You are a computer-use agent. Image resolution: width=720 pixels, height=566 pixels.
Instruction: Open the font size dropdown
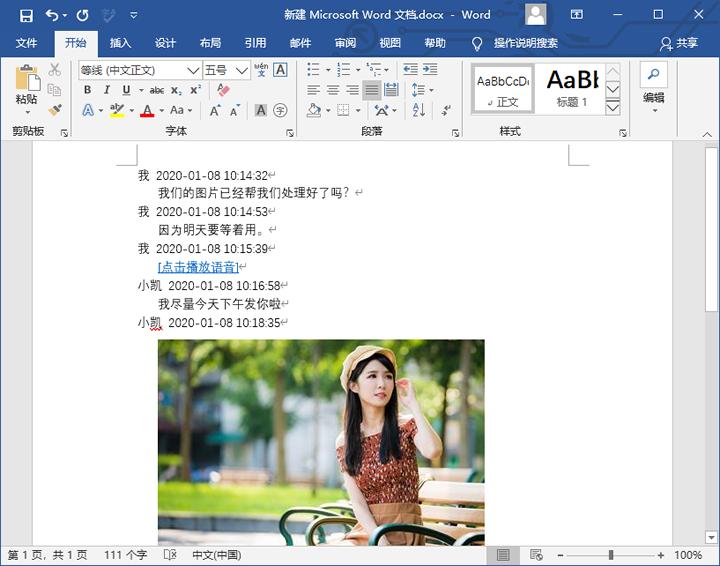(242, 71)
